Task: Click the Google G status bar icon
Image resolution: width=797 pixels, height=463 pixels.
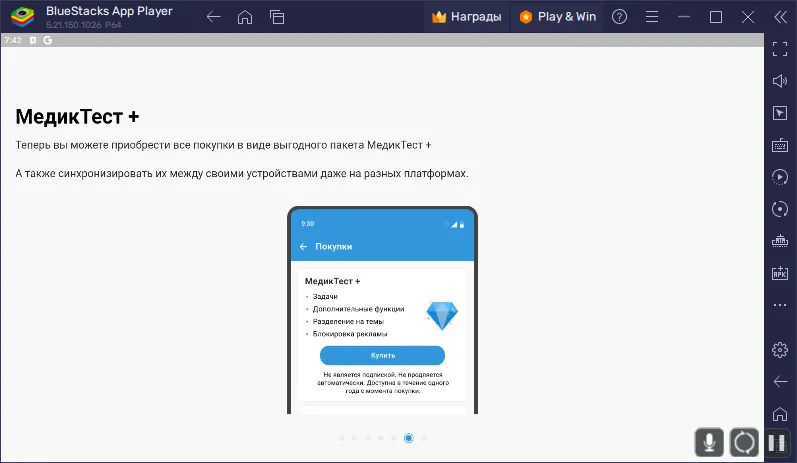Action: pos(48,40)
